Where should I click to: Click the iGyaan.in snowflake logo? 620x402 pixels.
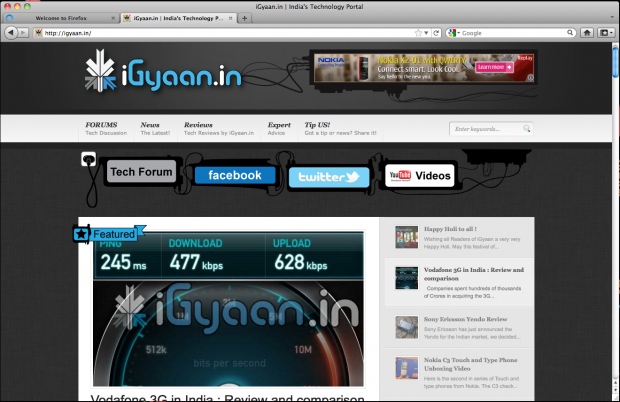102,72
